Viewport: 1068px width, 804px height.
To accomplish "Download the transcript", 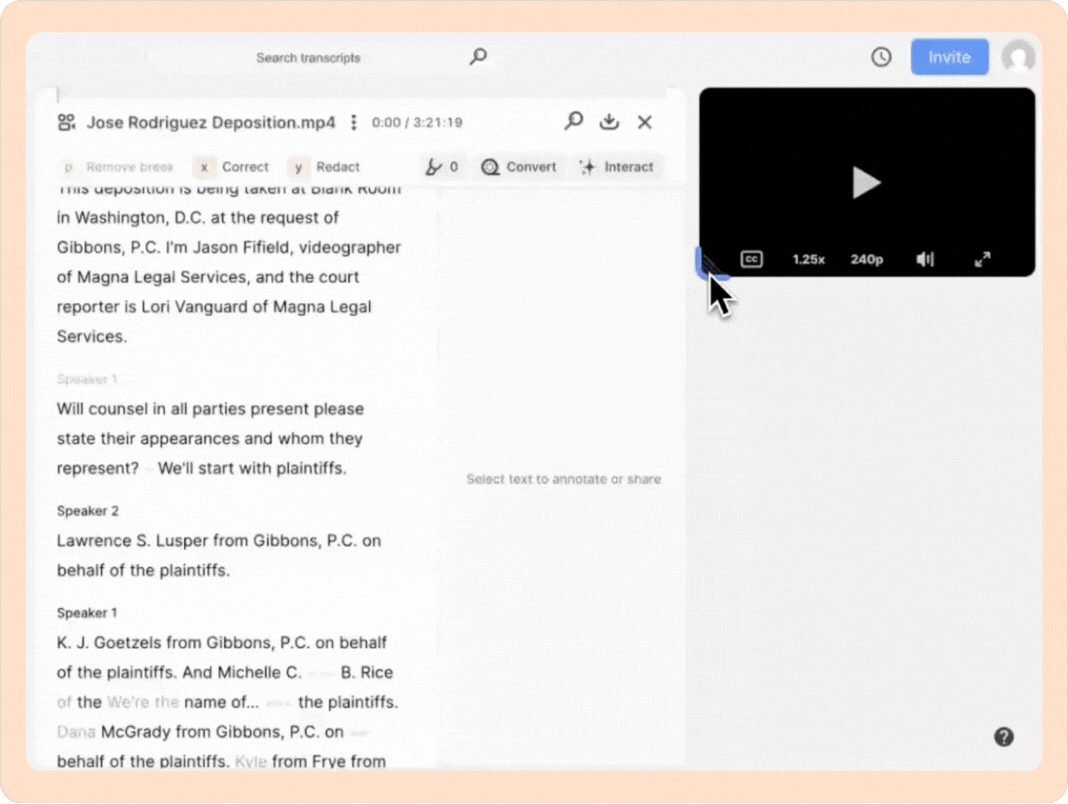I will coord(609,122).
